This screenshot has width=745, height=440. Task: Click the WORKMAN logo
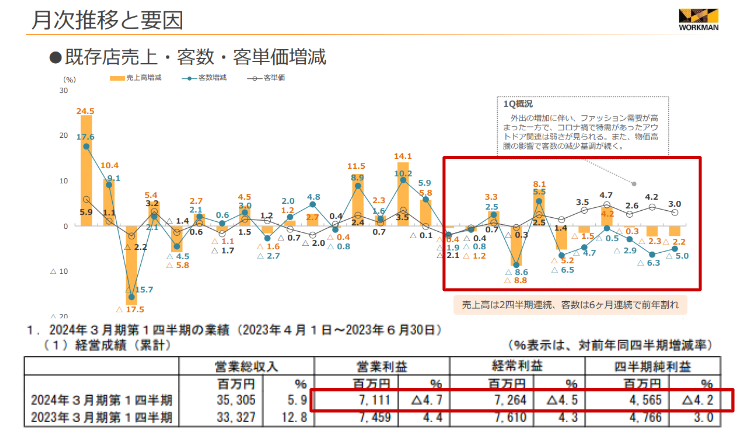tap(706, 18)
